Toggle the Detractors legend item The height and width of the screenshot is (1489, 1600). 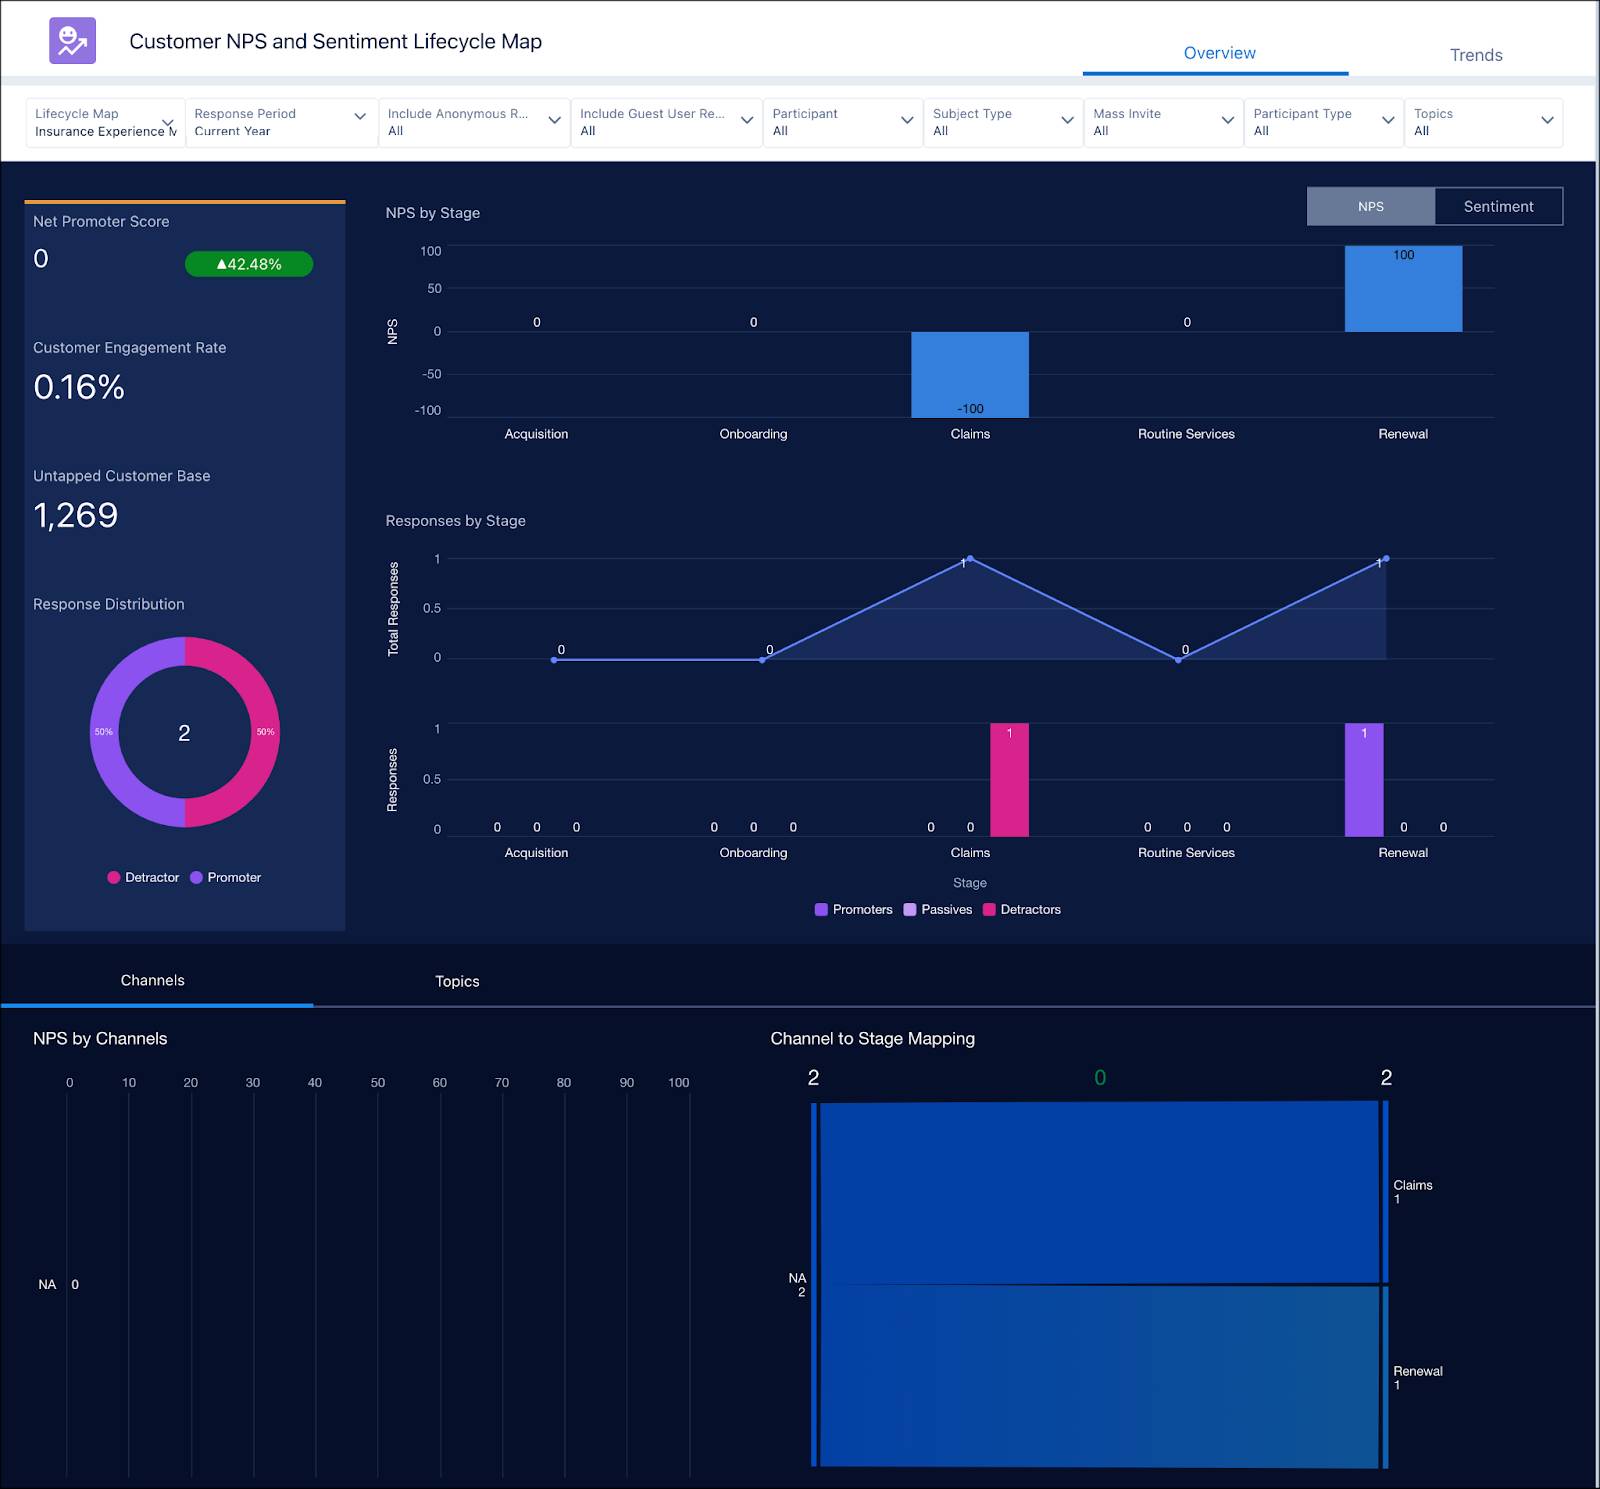point(1022,909)
